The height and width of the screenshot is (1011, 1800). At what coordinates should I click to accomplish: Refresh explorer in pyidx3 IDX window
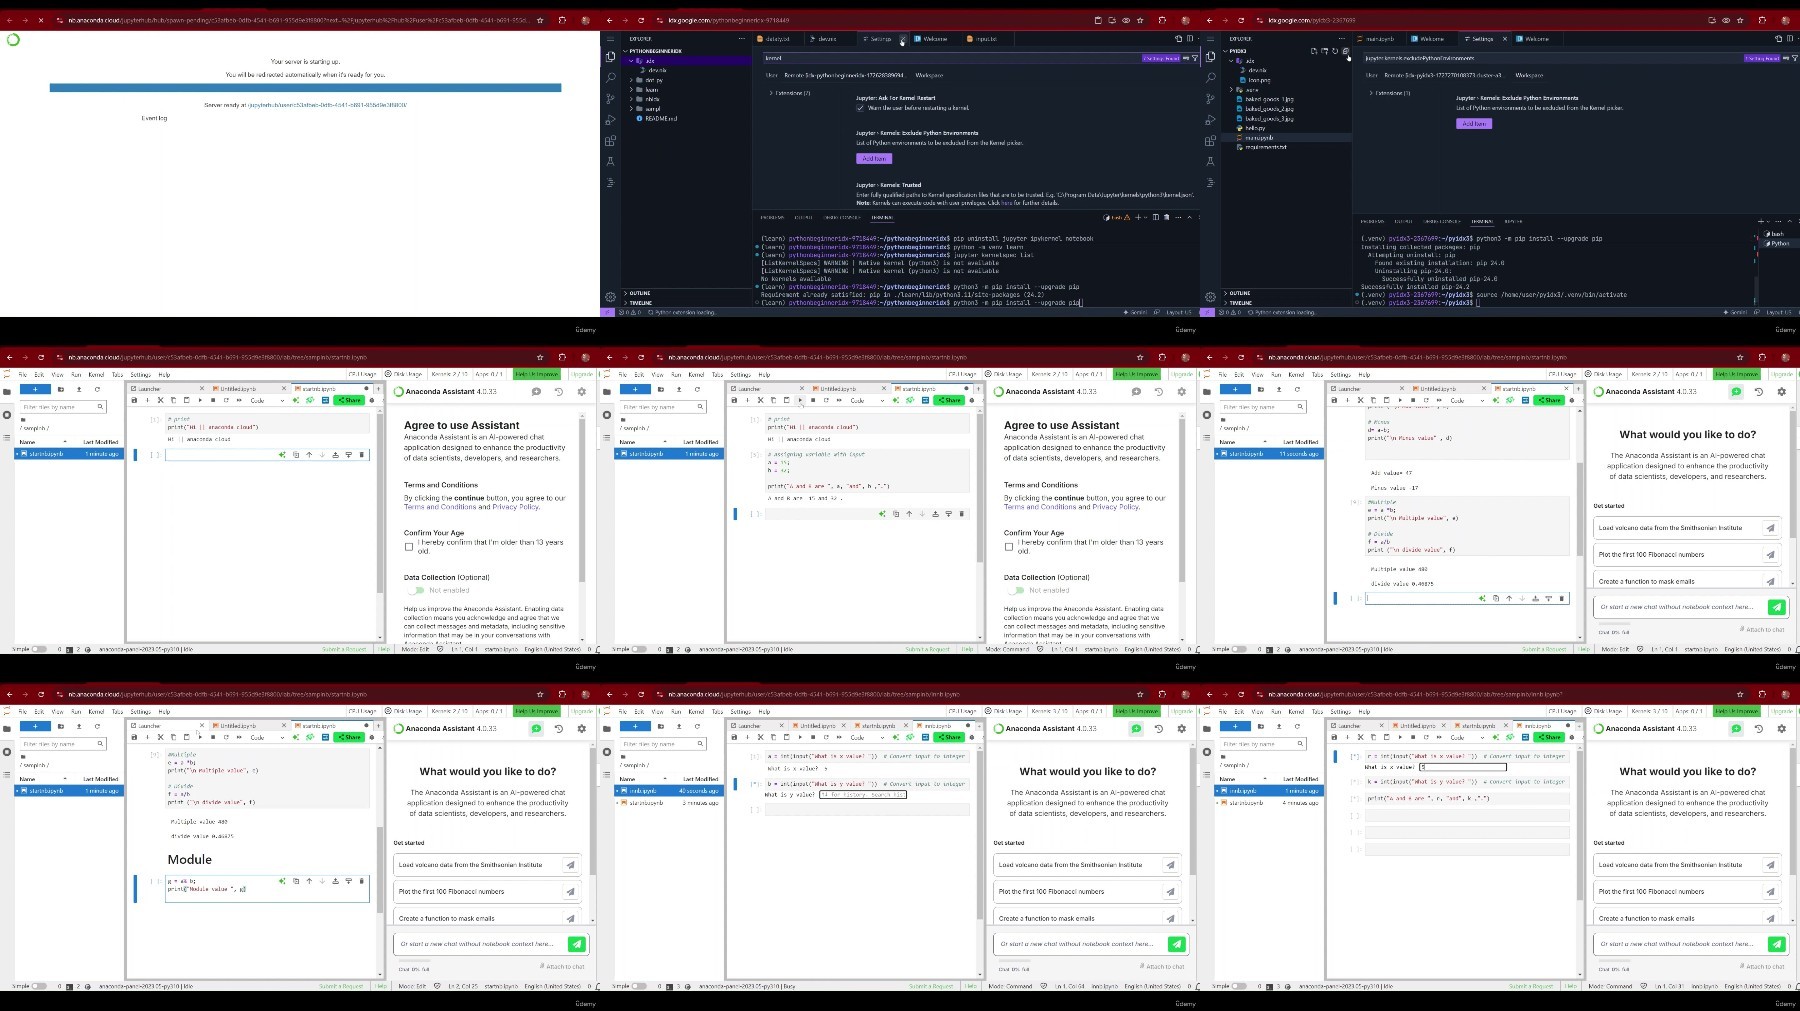1335,51
